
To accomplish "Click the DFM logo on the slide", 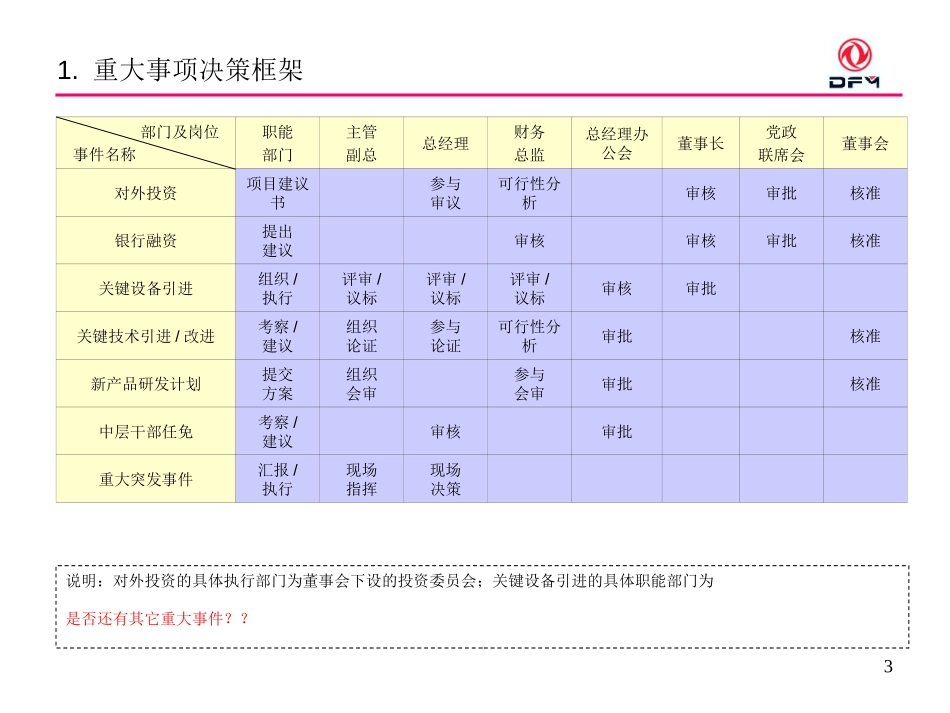I will pos(854,64).
